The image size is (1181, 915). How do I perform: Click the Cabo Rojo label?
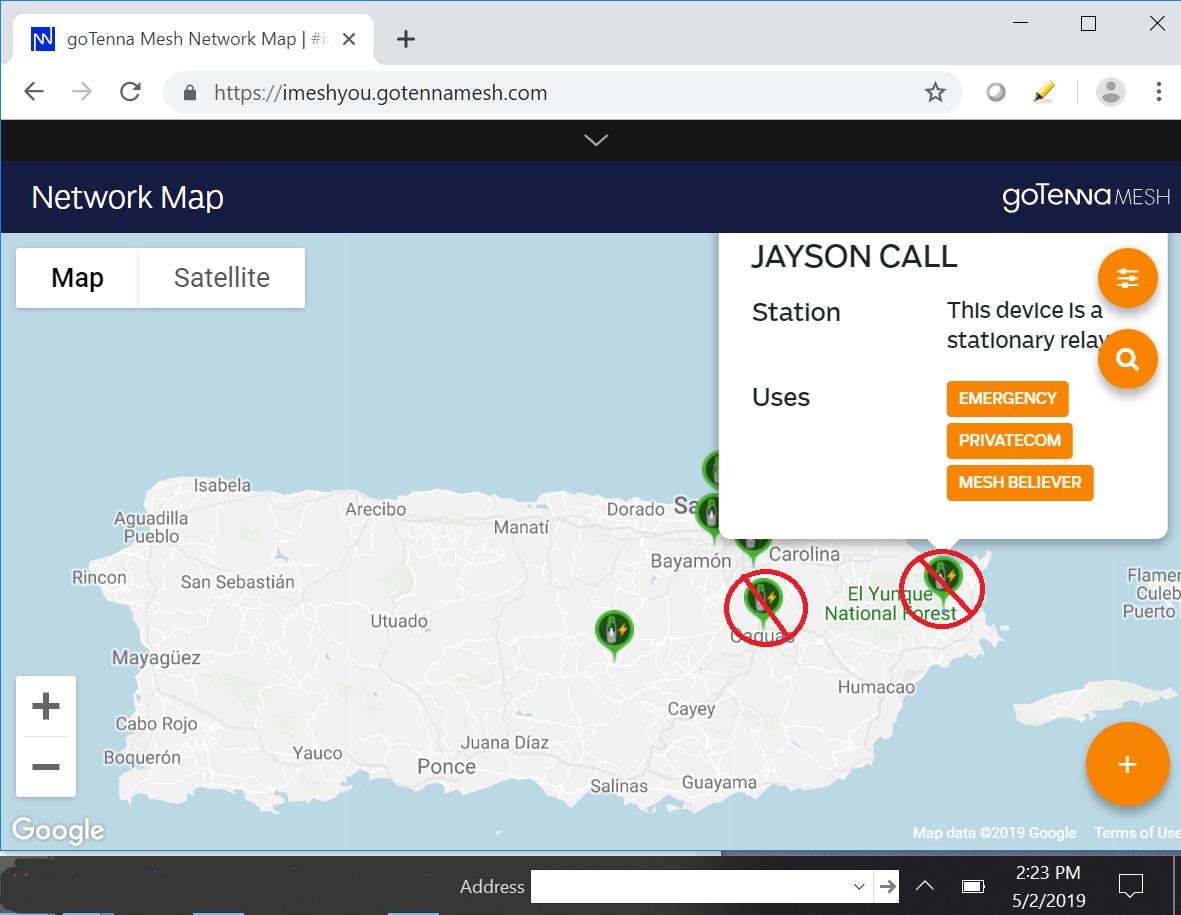156,724
